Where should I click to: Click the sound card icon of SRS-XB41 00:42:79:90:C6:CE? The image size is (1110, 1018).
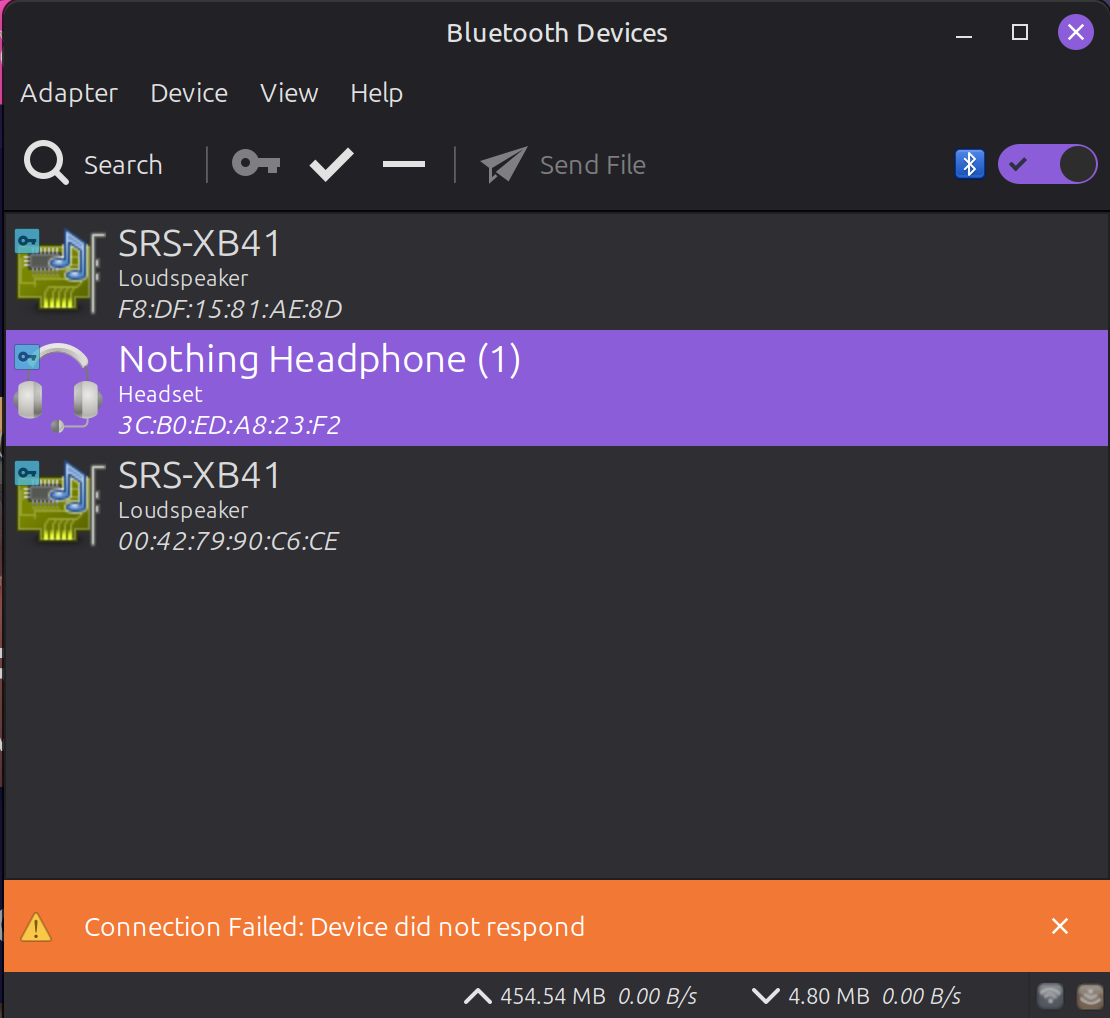[60, 504]
